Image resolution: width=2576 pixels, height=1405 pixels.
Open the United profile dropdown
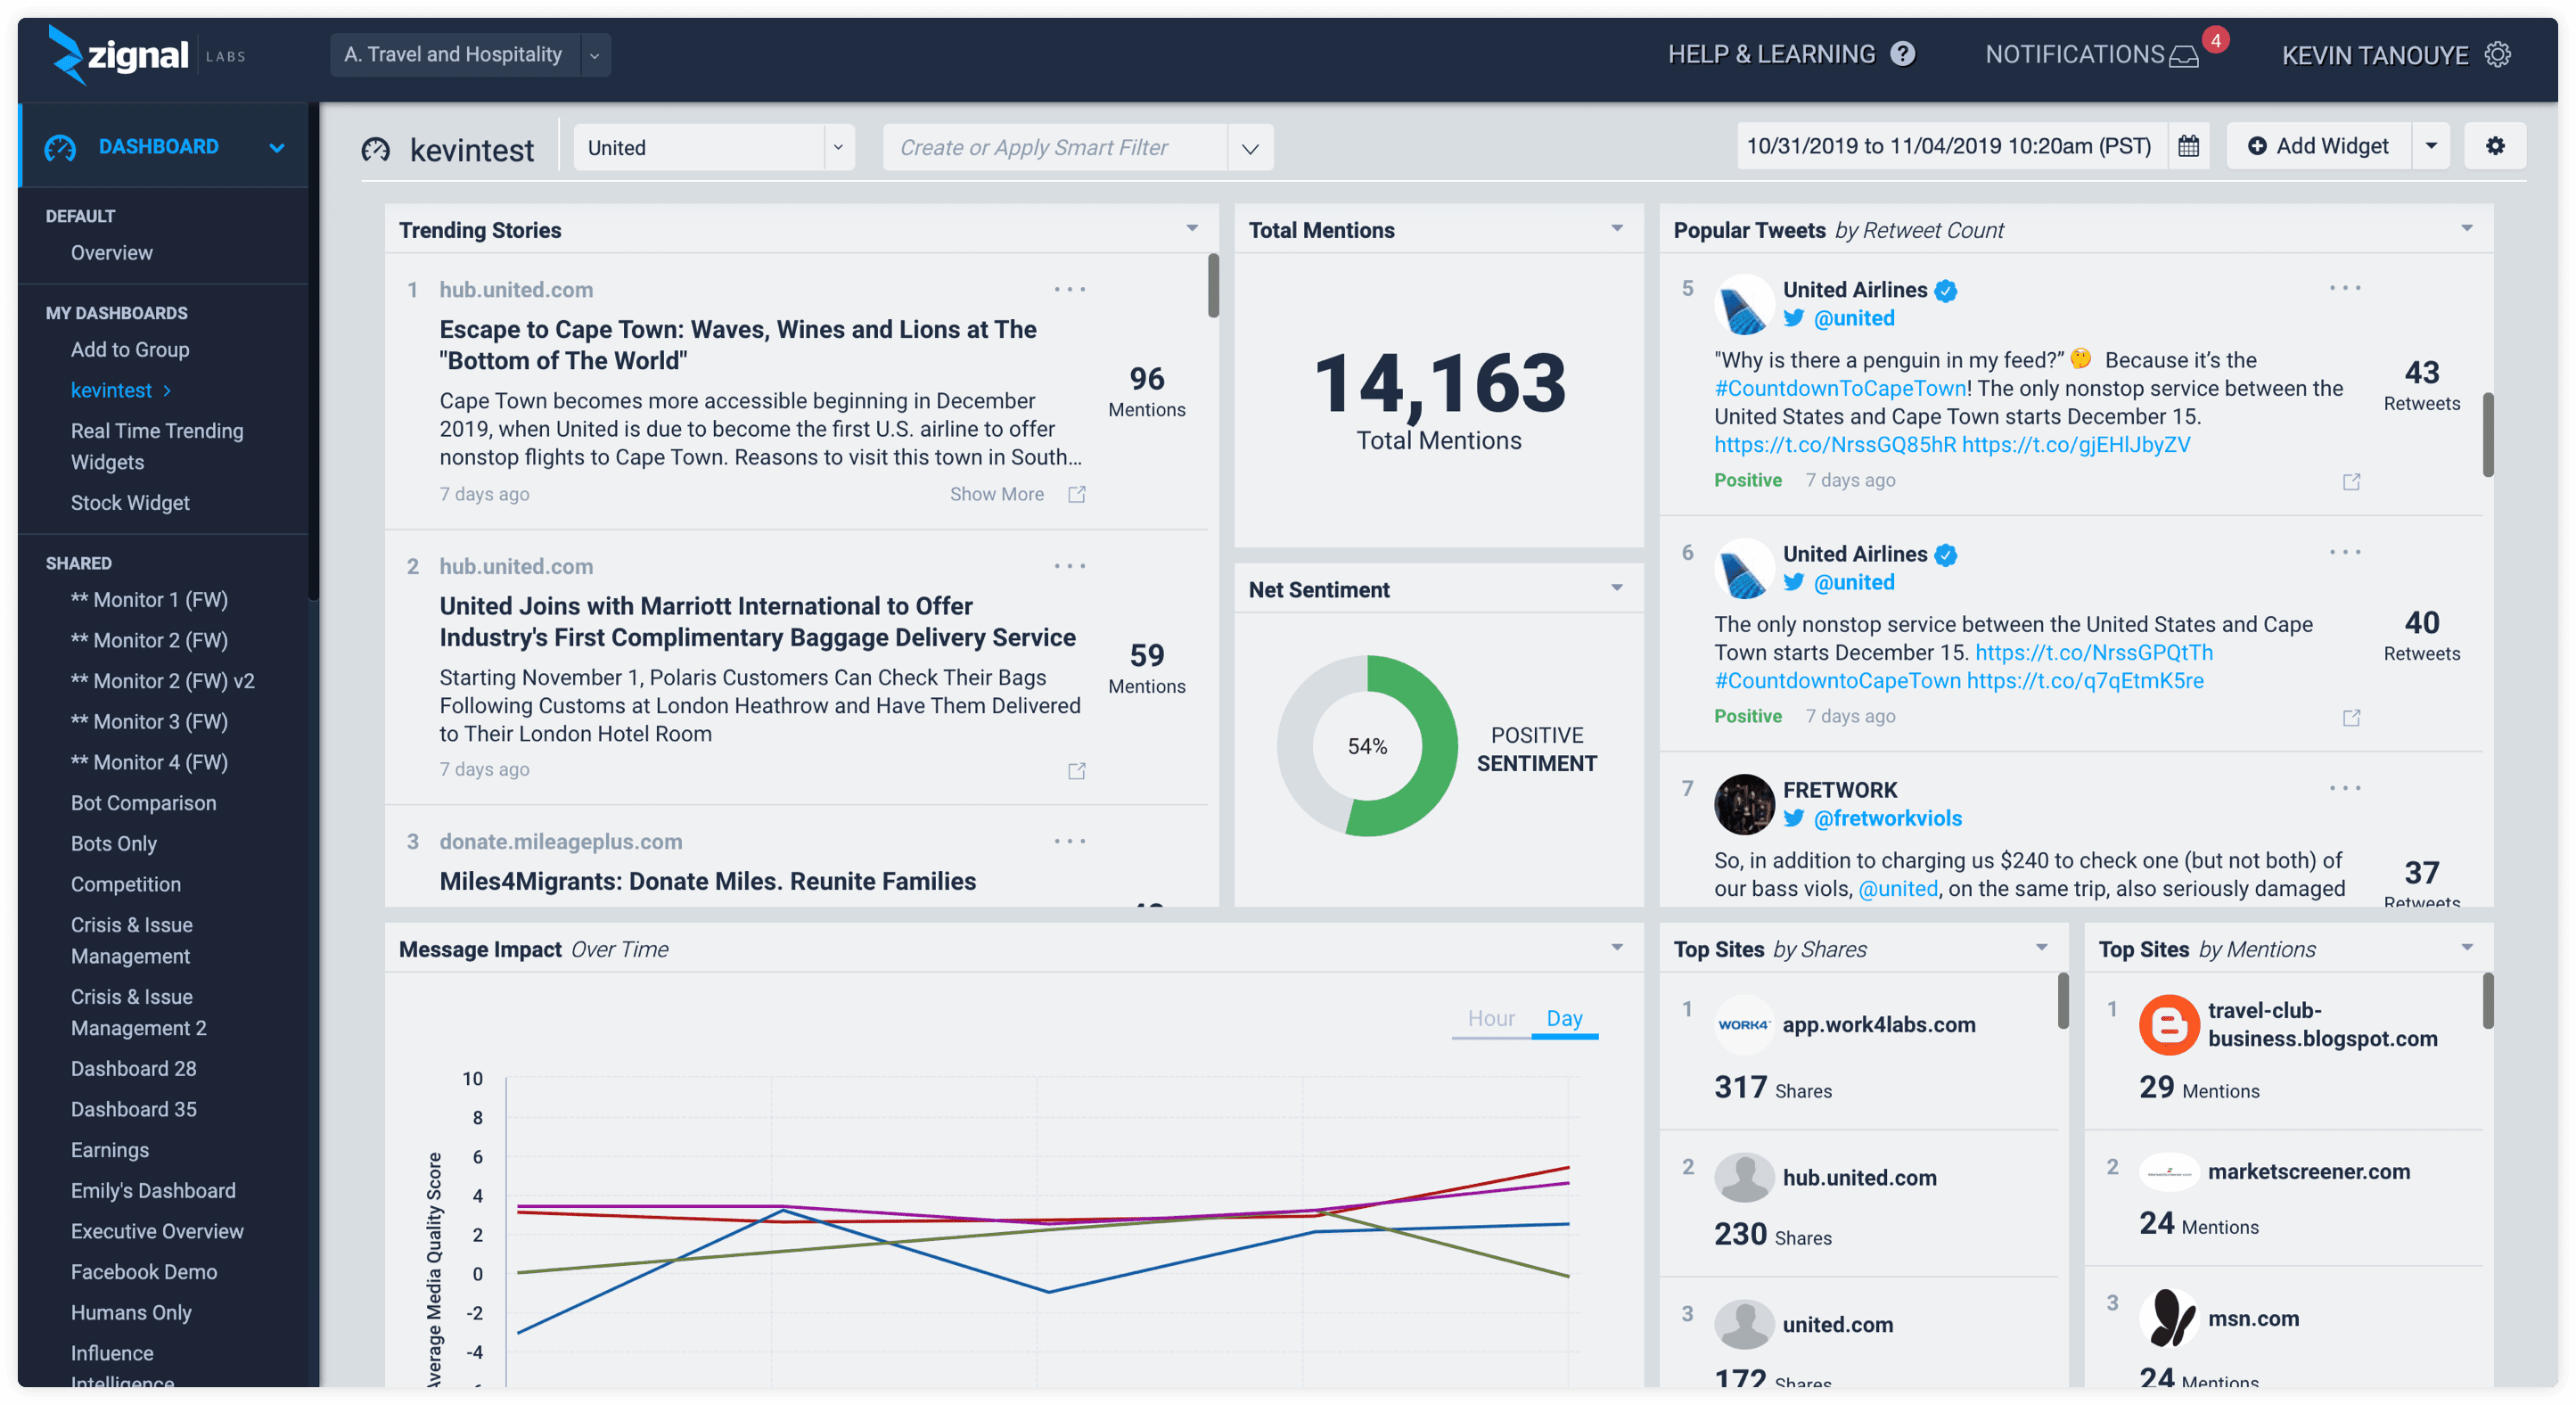click(x=838, y=147)
